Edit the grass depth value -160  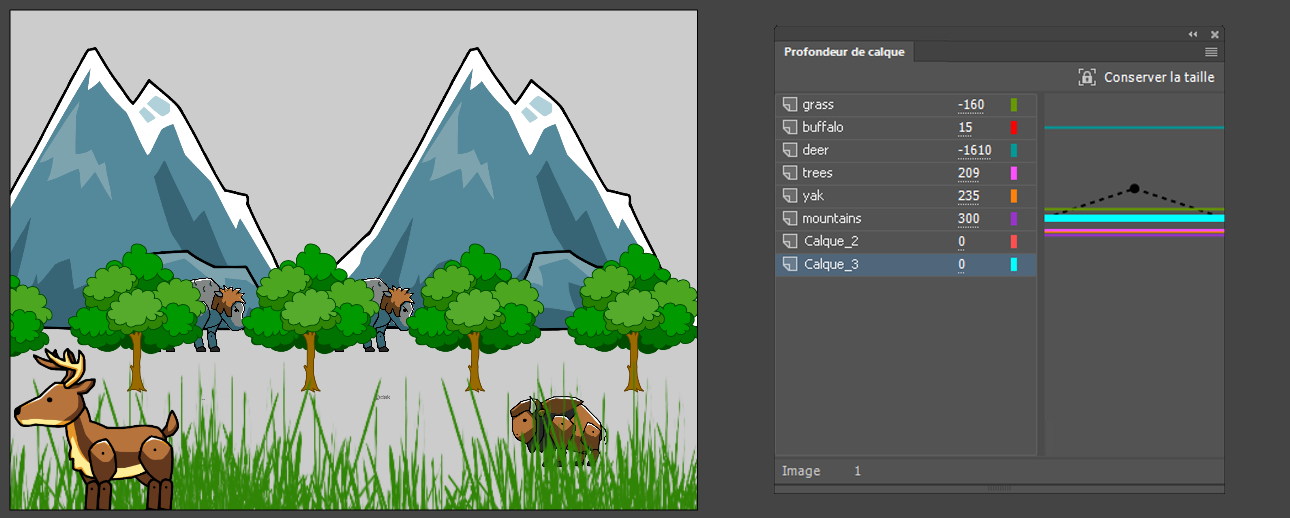(971, 104)
